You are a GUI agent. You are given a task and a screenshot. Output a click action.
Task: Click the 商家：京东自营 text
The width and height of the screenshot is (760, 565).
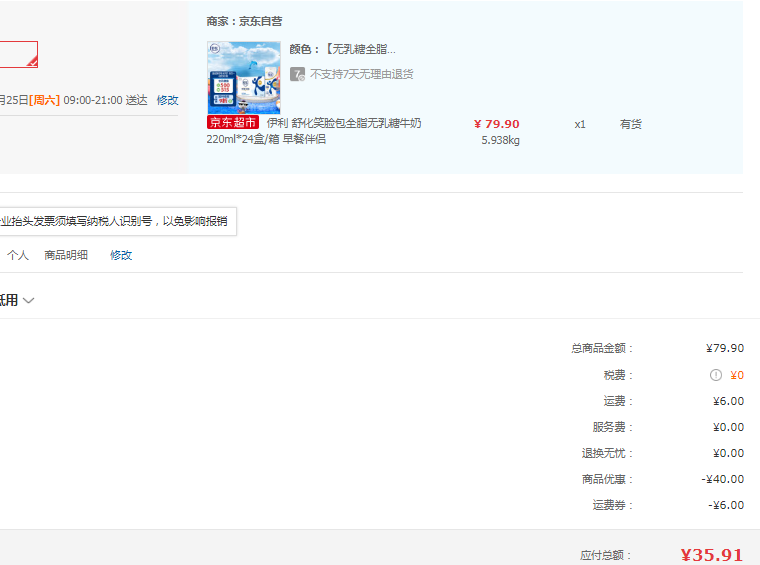tap(244, 21)
